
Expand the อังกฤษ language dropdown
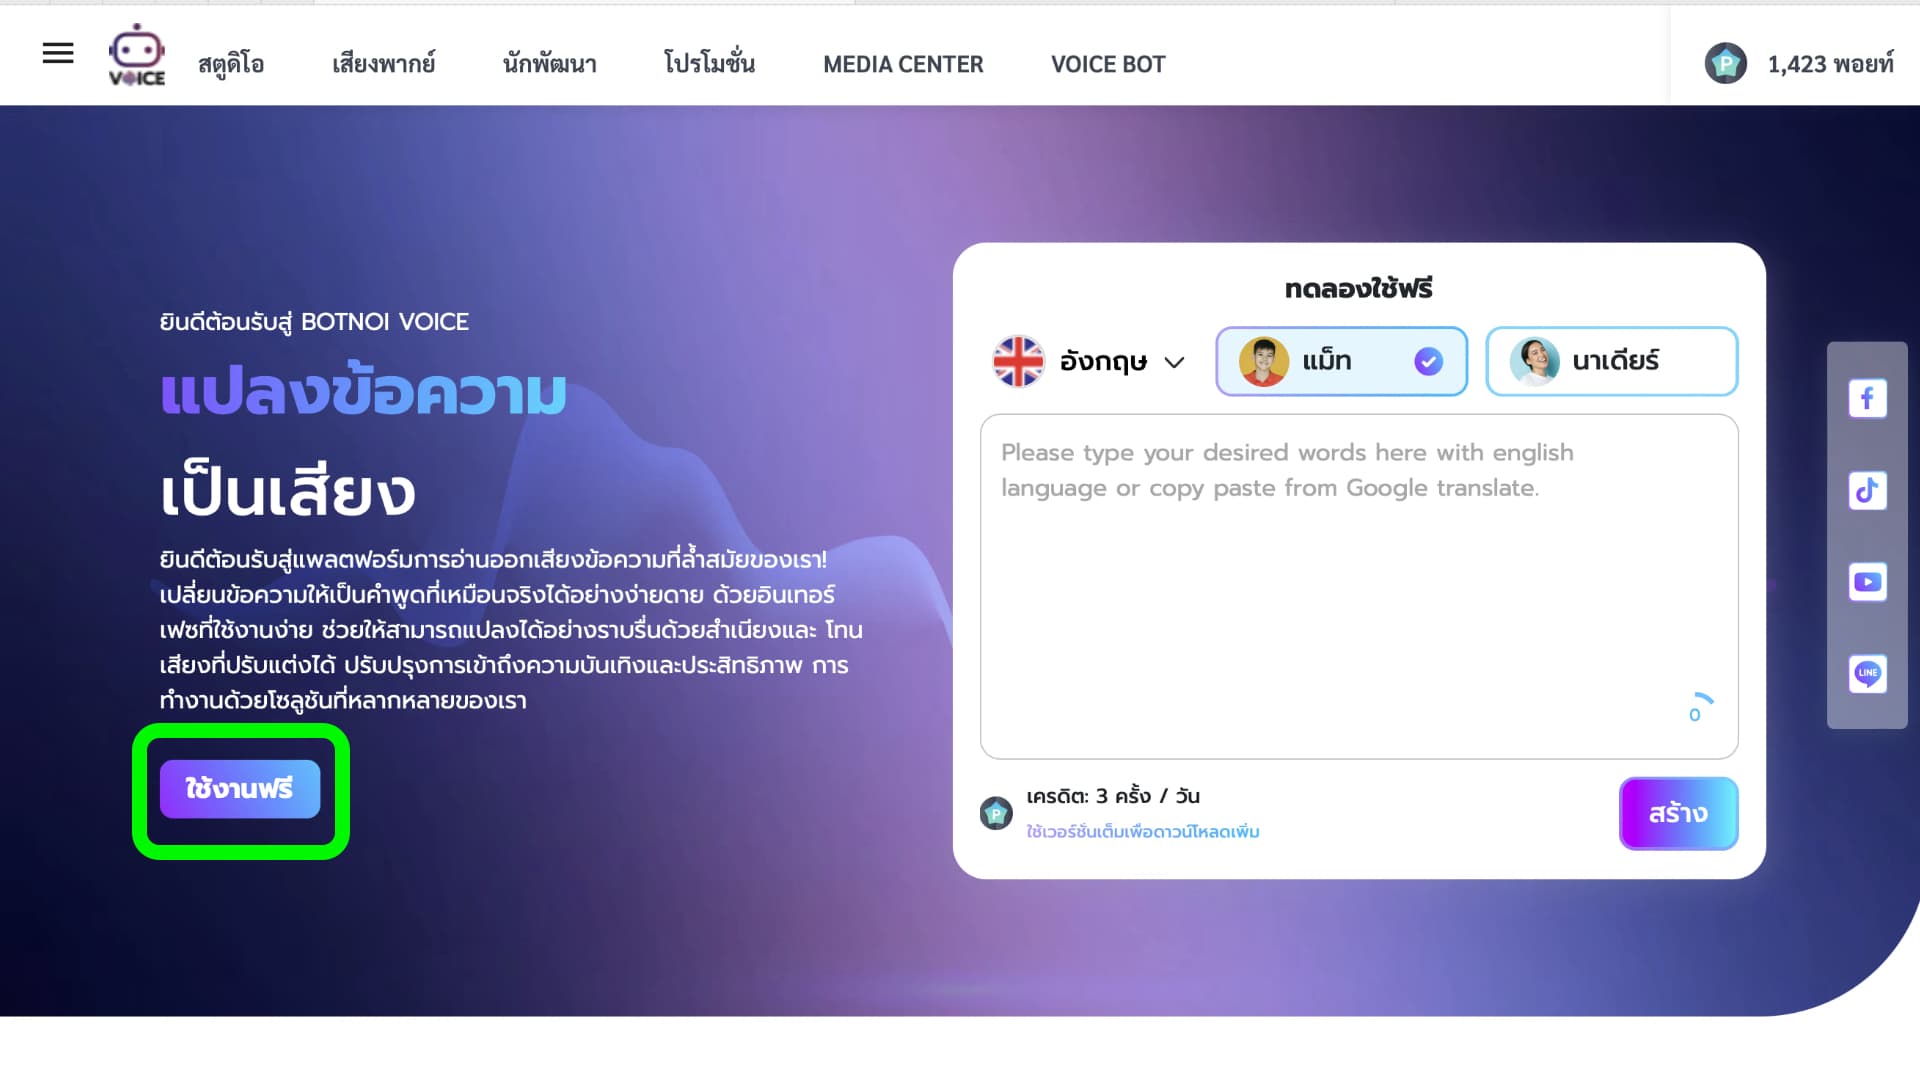click(1089, 361)
